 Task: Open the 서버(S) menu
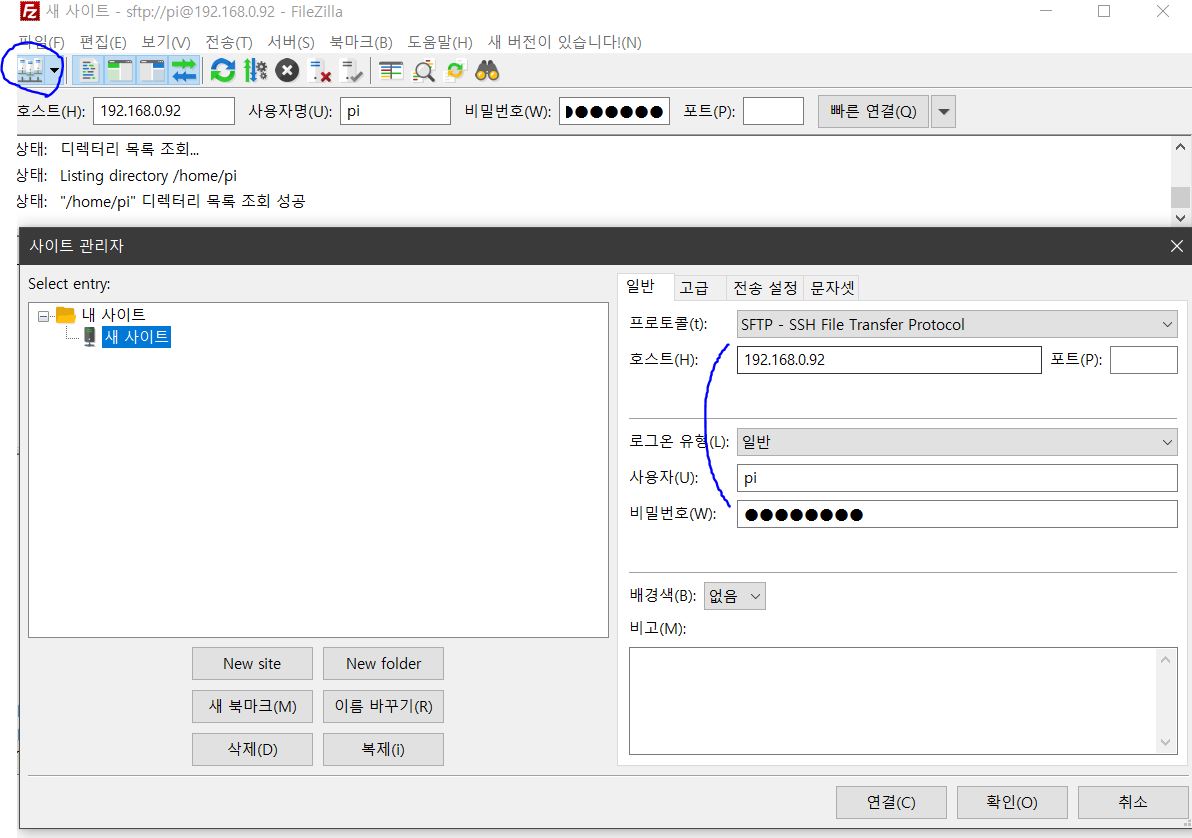pos(291,42)
